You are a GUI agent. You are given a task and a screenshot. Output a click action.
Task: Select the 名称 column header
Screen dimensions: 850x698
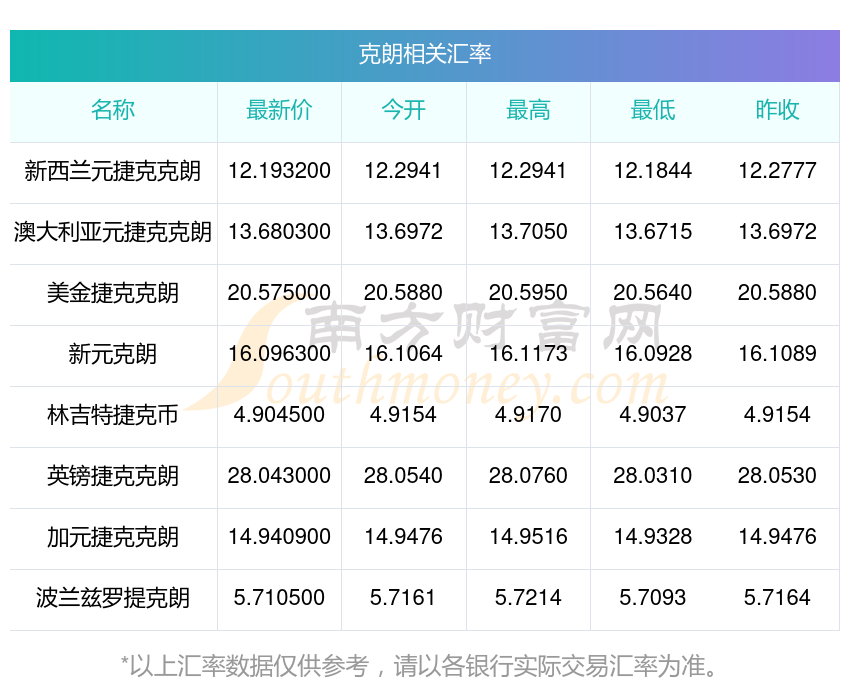113,110
